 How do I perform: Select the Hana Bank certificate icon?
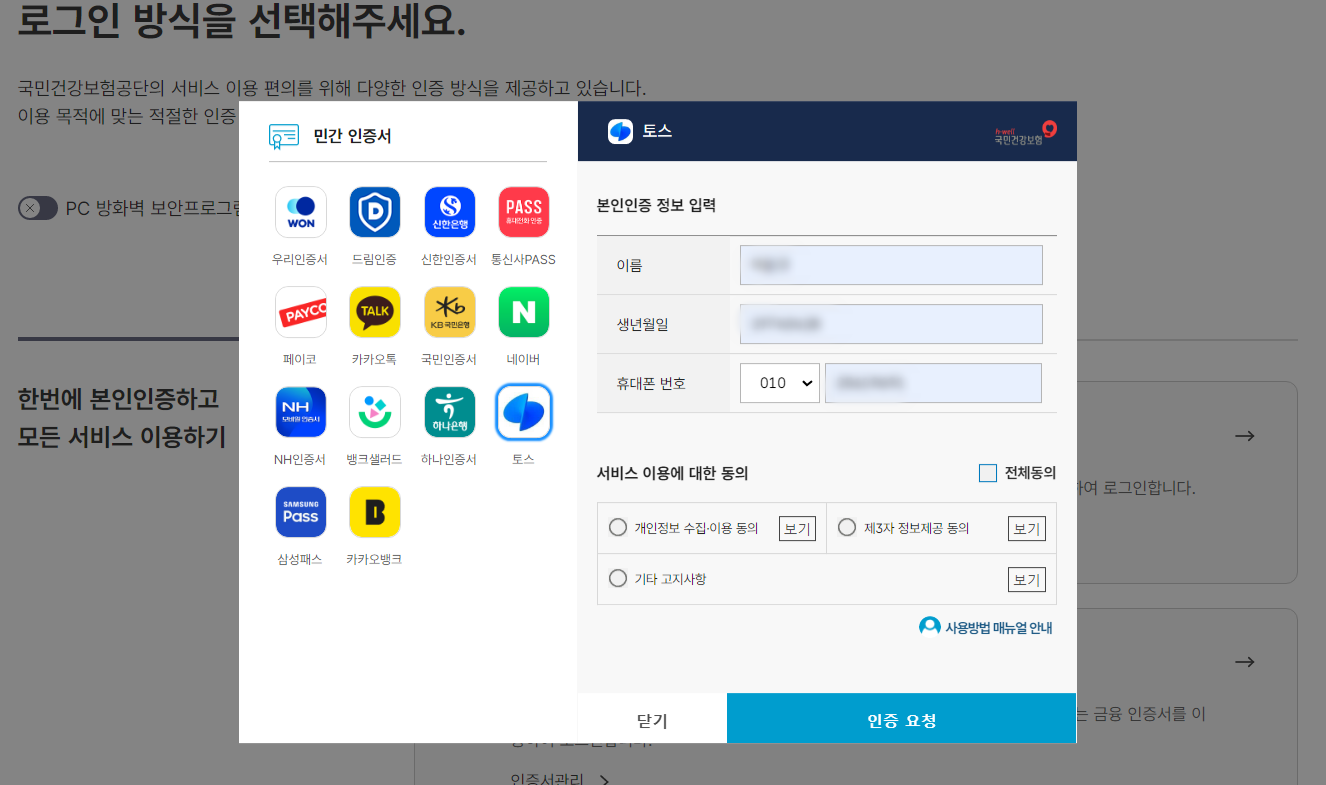coord(449,412)
